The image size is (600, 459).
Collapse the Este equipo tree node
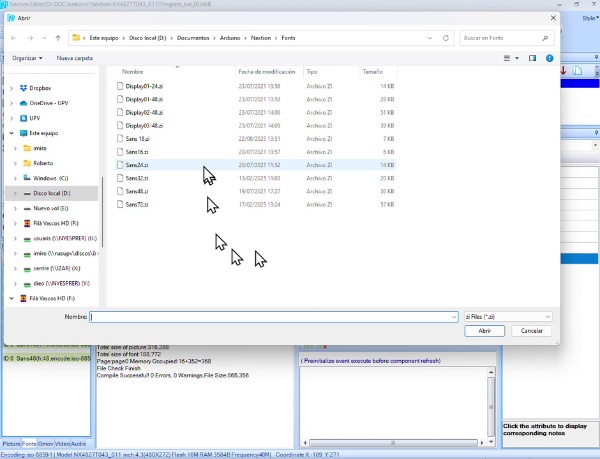[12, 132]
